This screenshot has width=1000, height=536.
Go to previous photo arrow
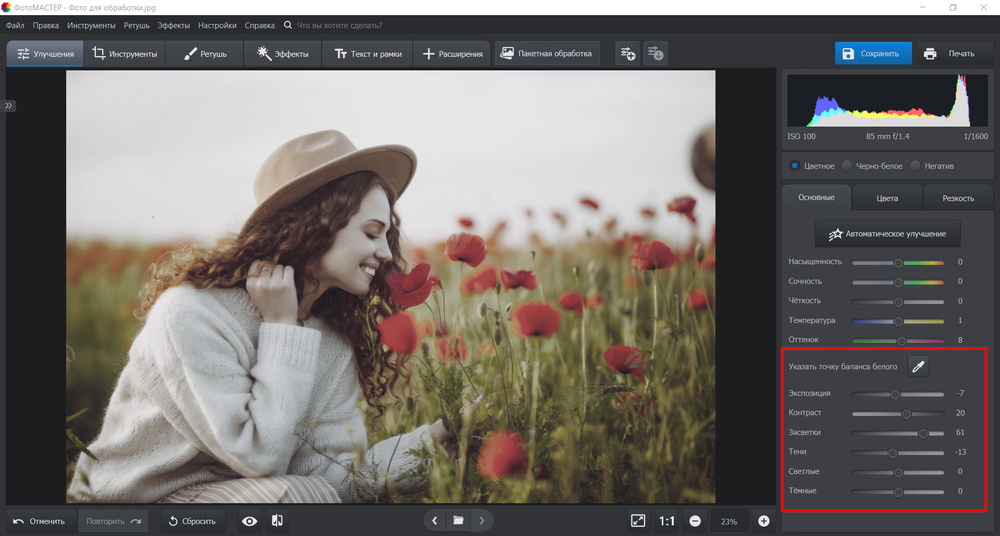pyautogui.click(x=434, y=521)
